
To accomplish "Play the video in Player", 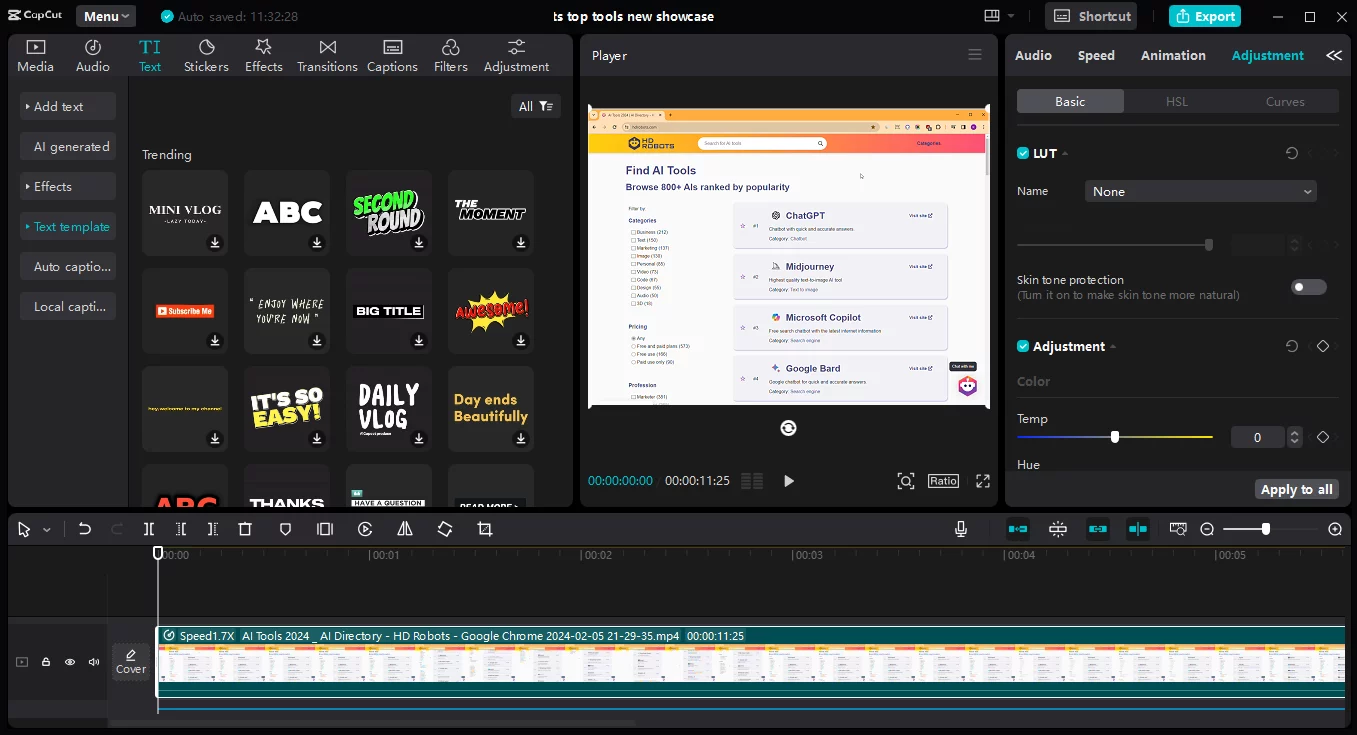I will click(788, 481).
